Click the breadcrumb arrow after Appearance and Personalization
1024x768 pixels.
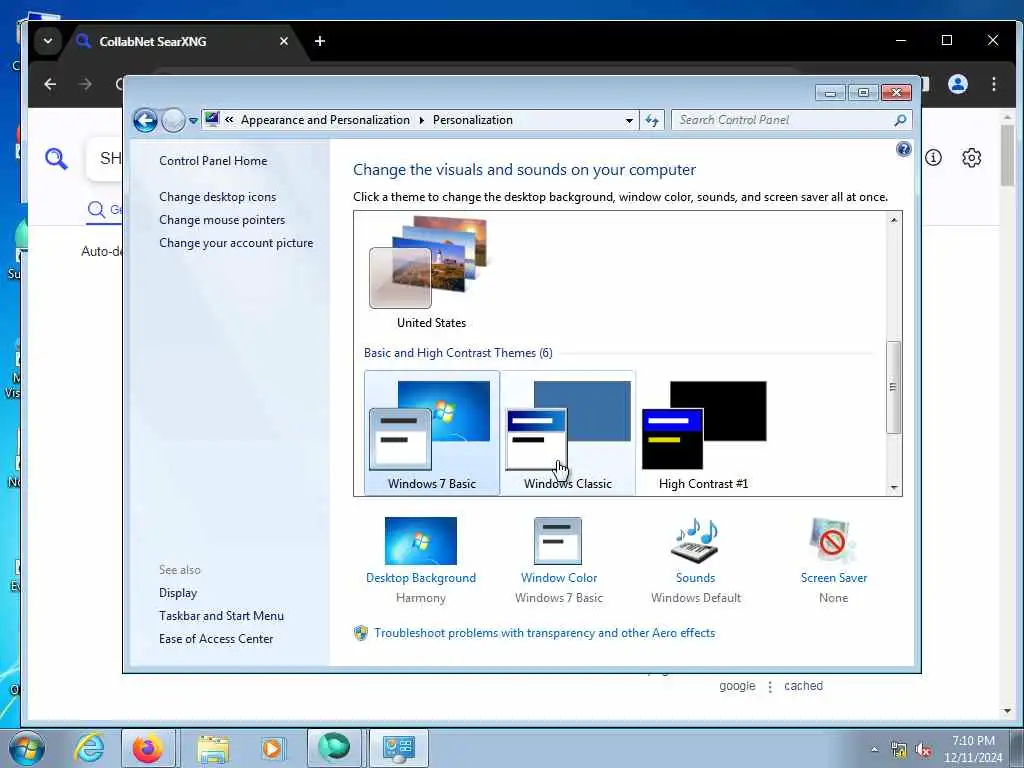point(421,120)
